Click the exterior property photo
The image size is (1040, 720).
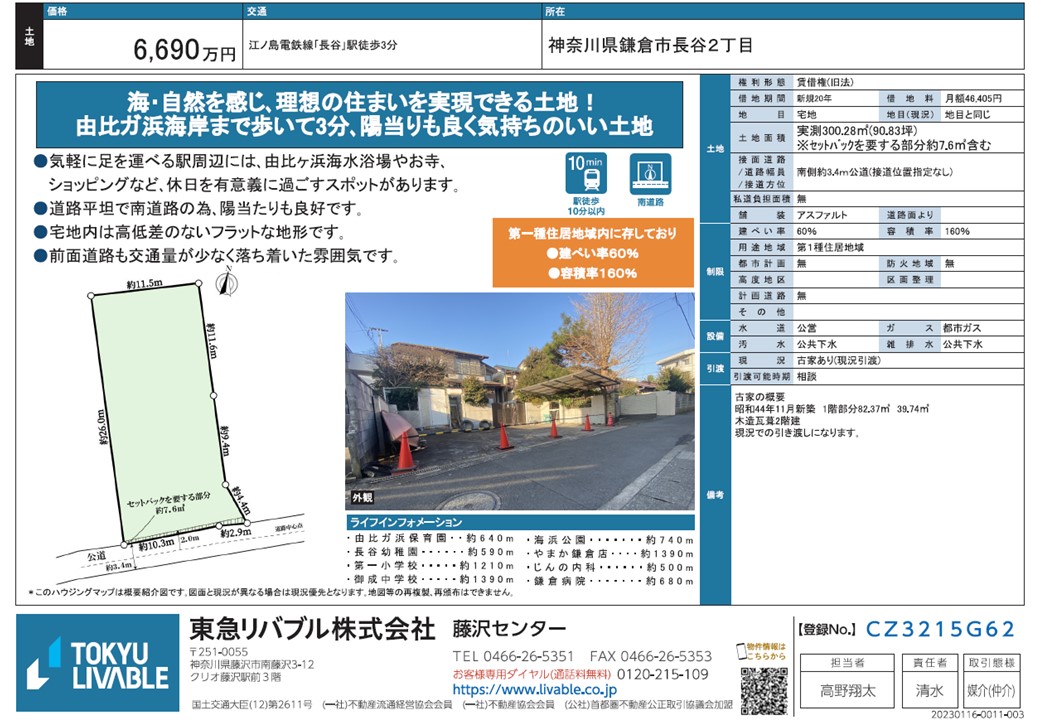[x=519, y=400]
